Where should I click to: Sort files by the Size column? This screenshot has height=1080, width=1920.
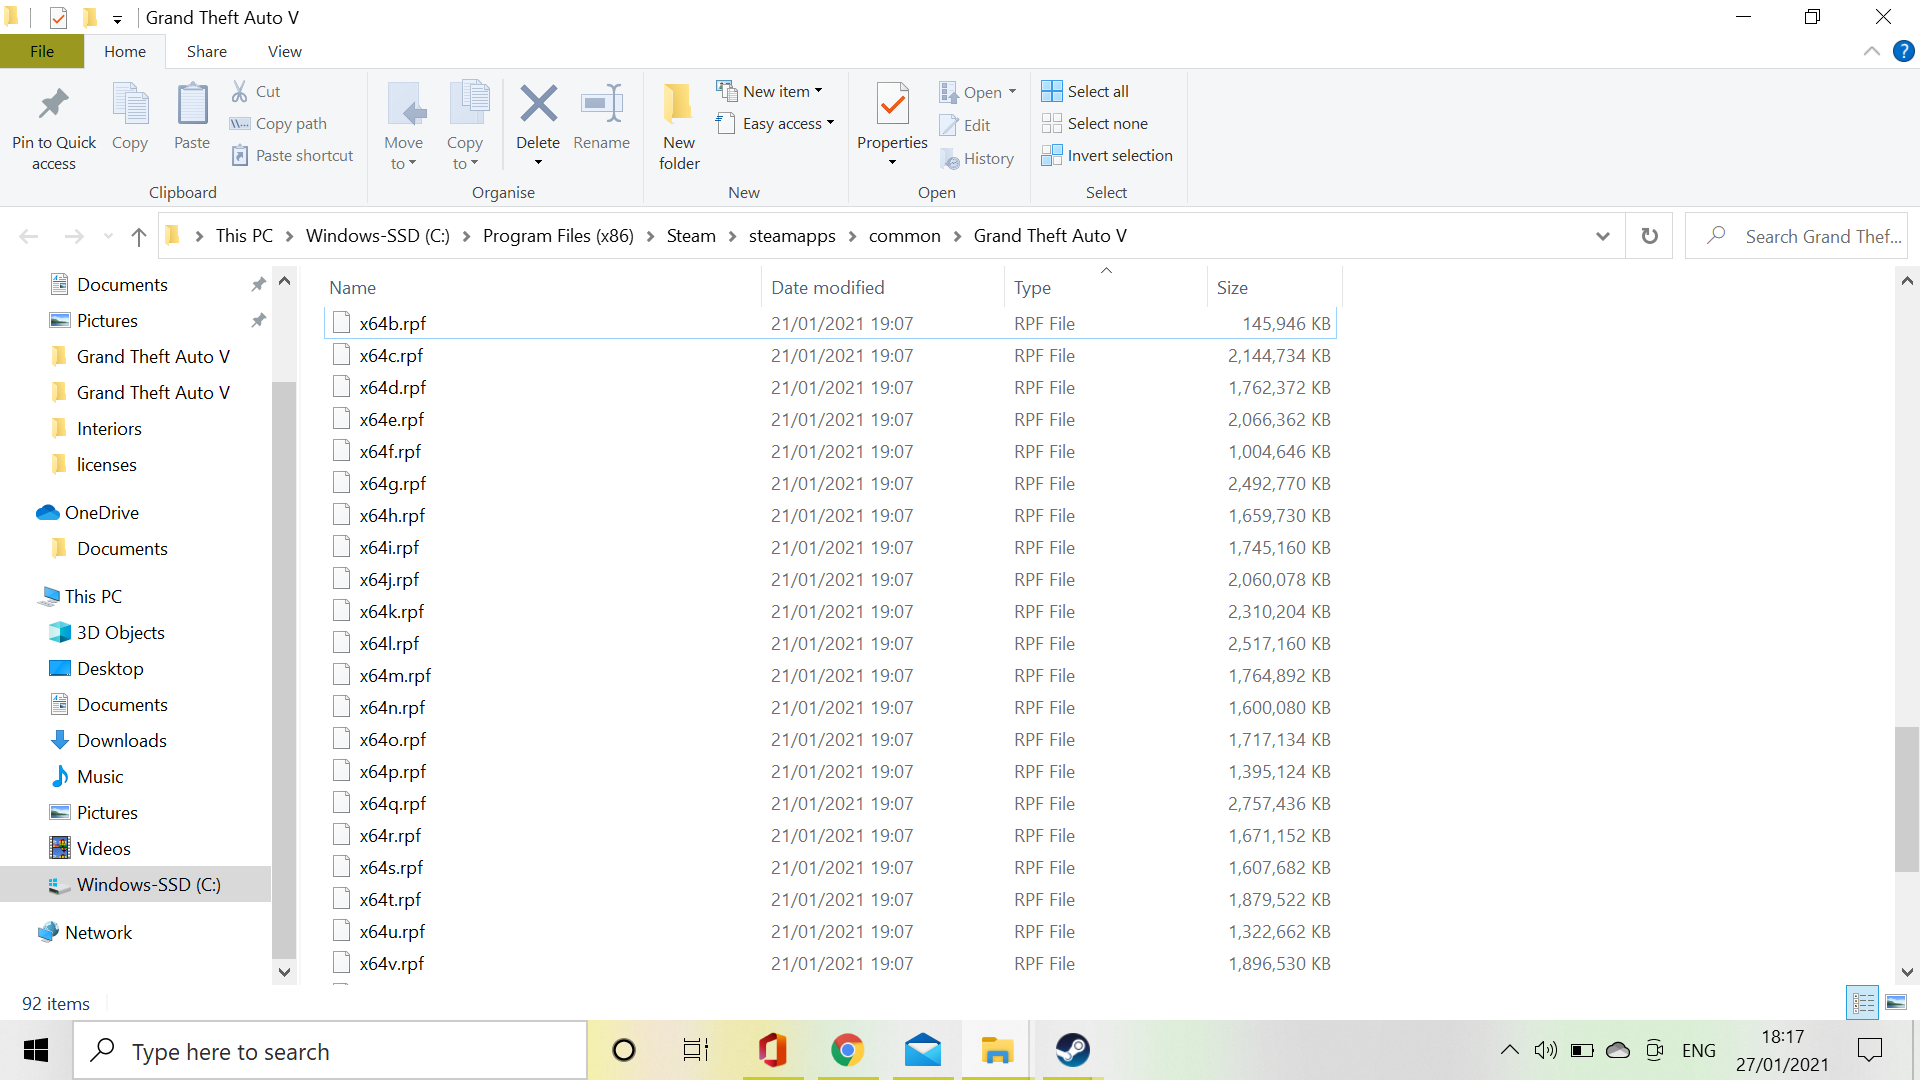(1232, 287)
